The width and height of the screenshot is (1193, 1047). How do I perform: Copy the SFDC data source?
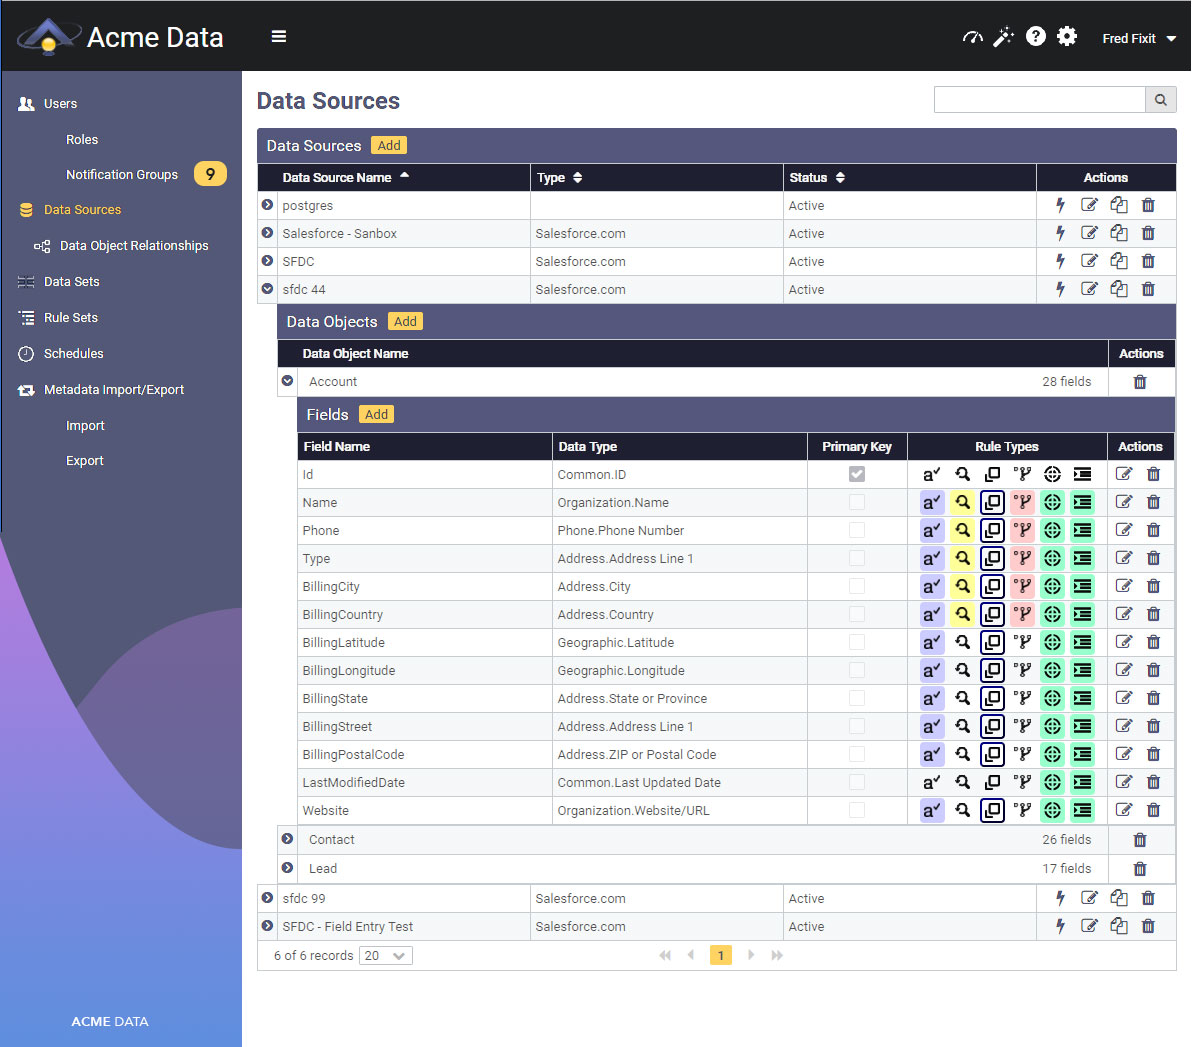pos(1118,262)
